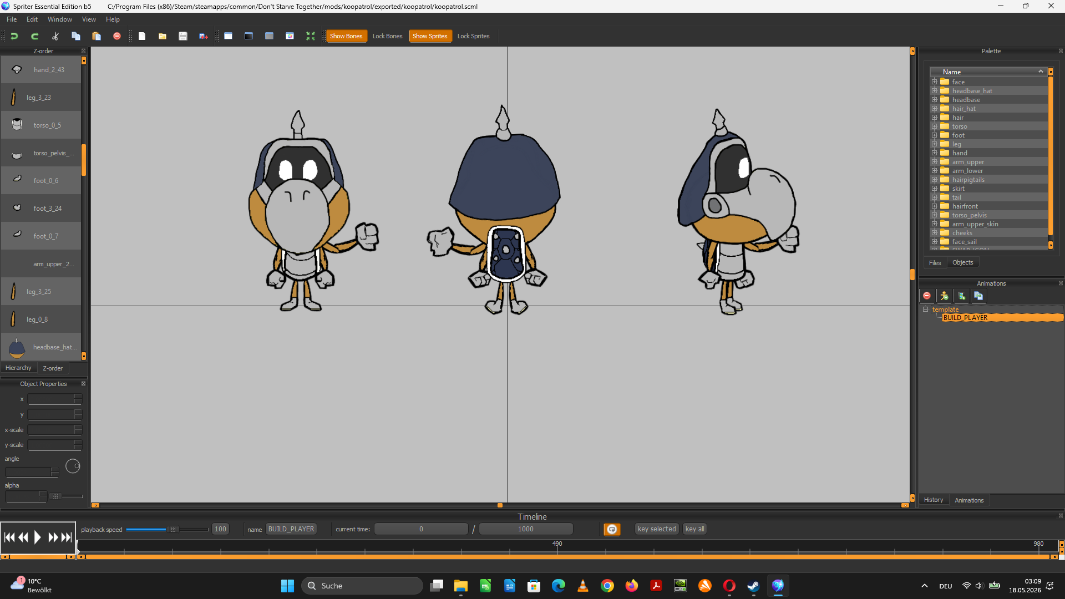Expand the tail folder in Palette

point(935,197)
